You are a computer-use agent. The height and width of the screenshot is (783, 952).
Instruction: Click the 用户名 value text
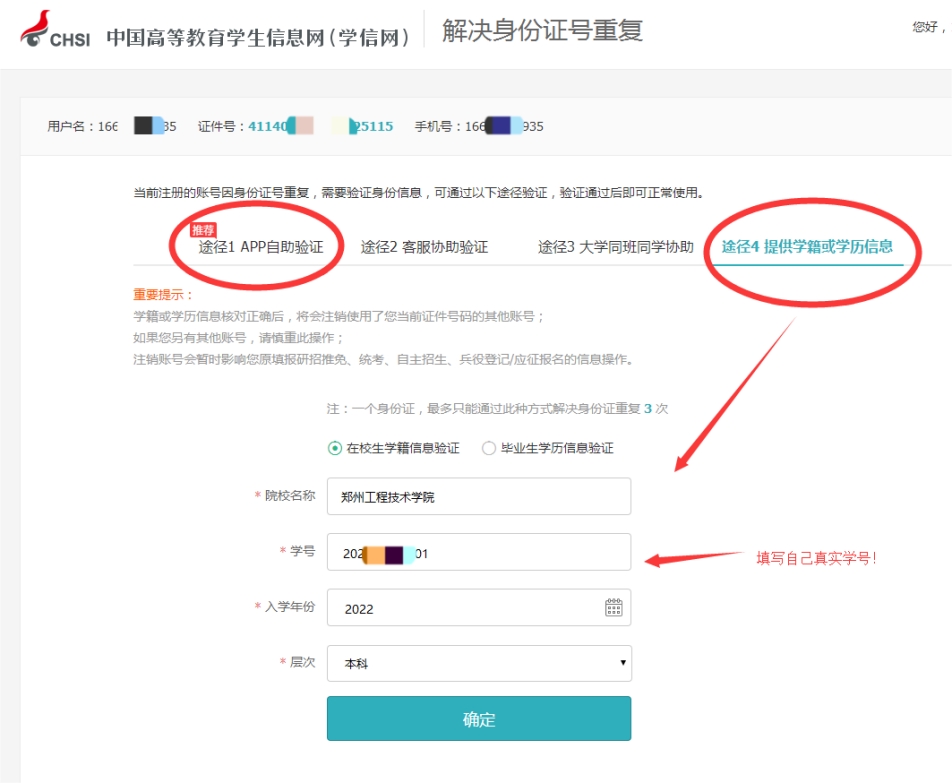[137, 126]
